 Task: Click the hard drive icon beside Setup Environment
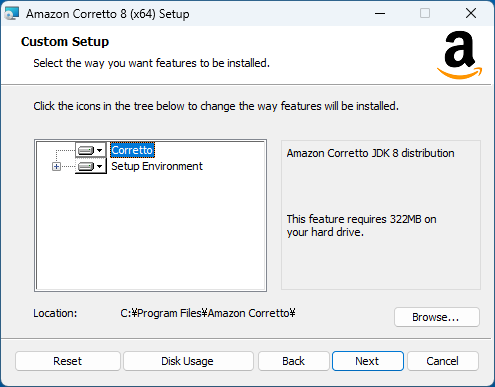click(x=86, y=166)
